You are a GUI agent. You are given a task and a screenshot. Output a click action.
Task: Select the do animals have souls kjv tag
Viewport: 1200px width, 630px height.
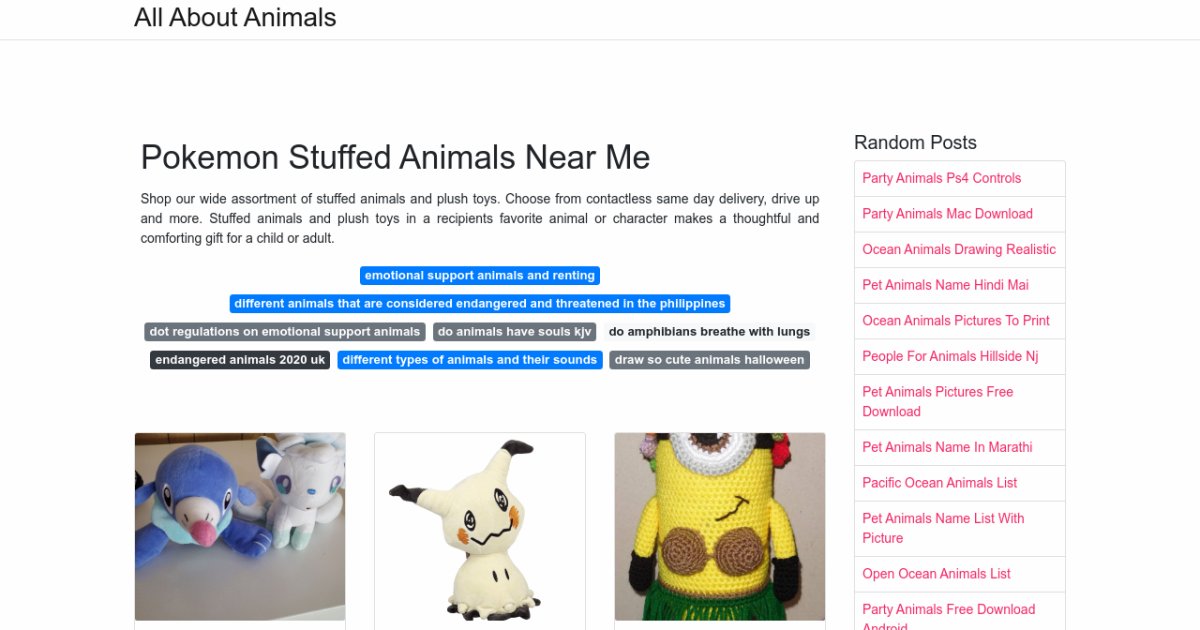click(x=516, y=332)
